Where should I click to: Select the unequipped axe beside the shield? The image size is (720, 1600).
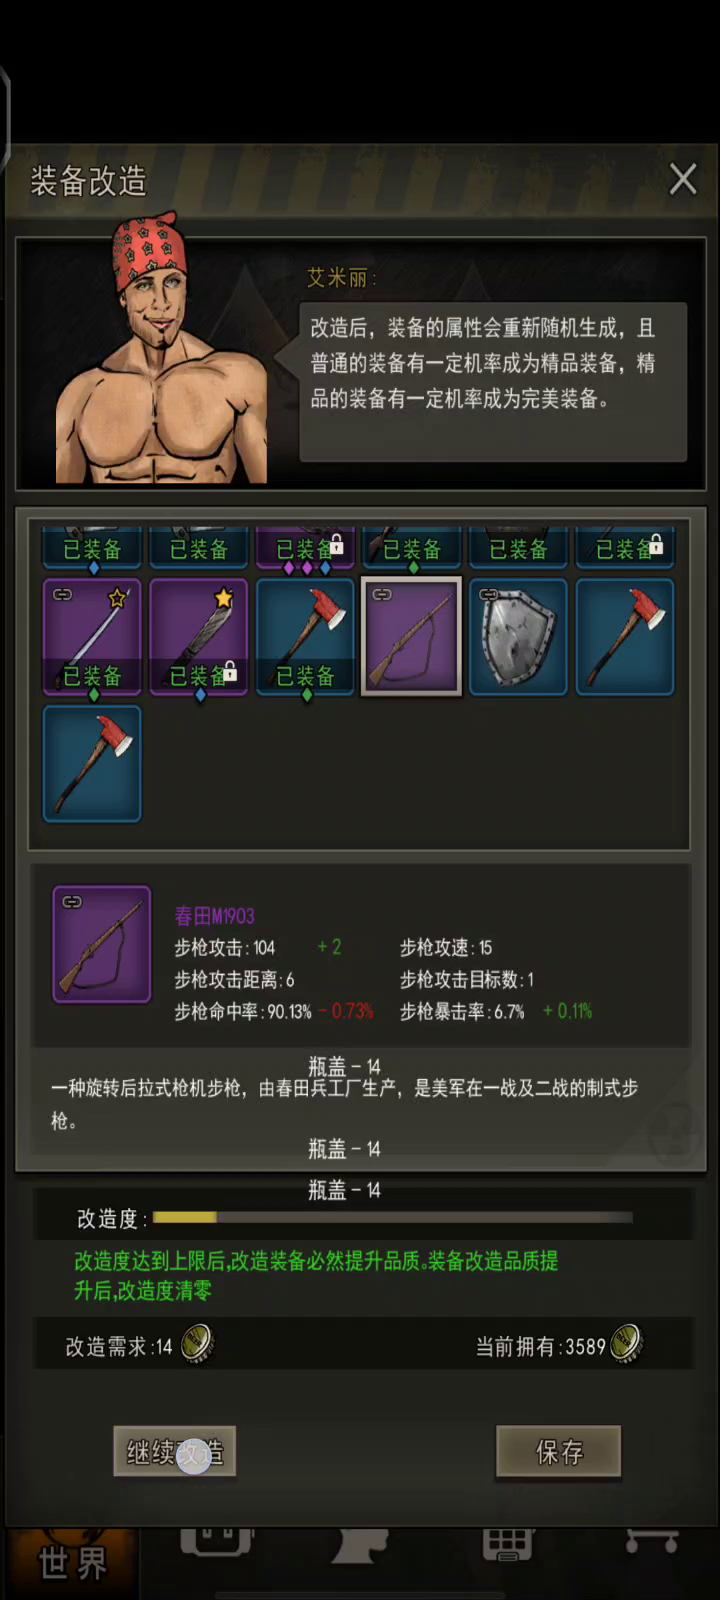pos(625,637)
